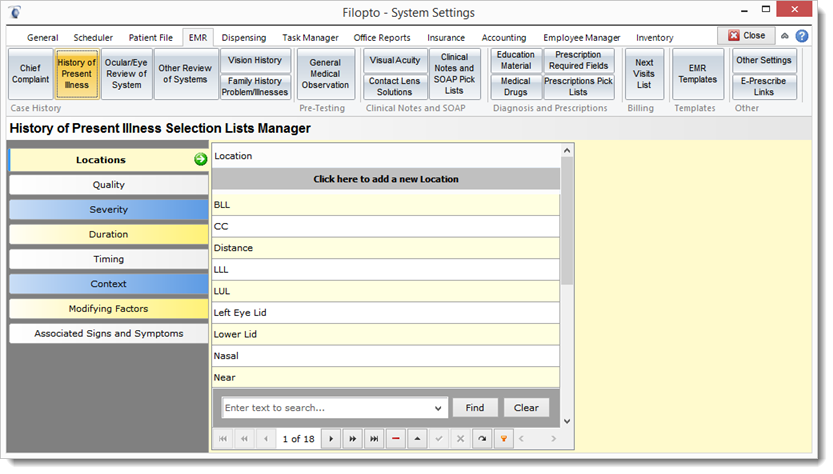
Task: Click the edit record up-triangle icon
Action: [418, 439]
